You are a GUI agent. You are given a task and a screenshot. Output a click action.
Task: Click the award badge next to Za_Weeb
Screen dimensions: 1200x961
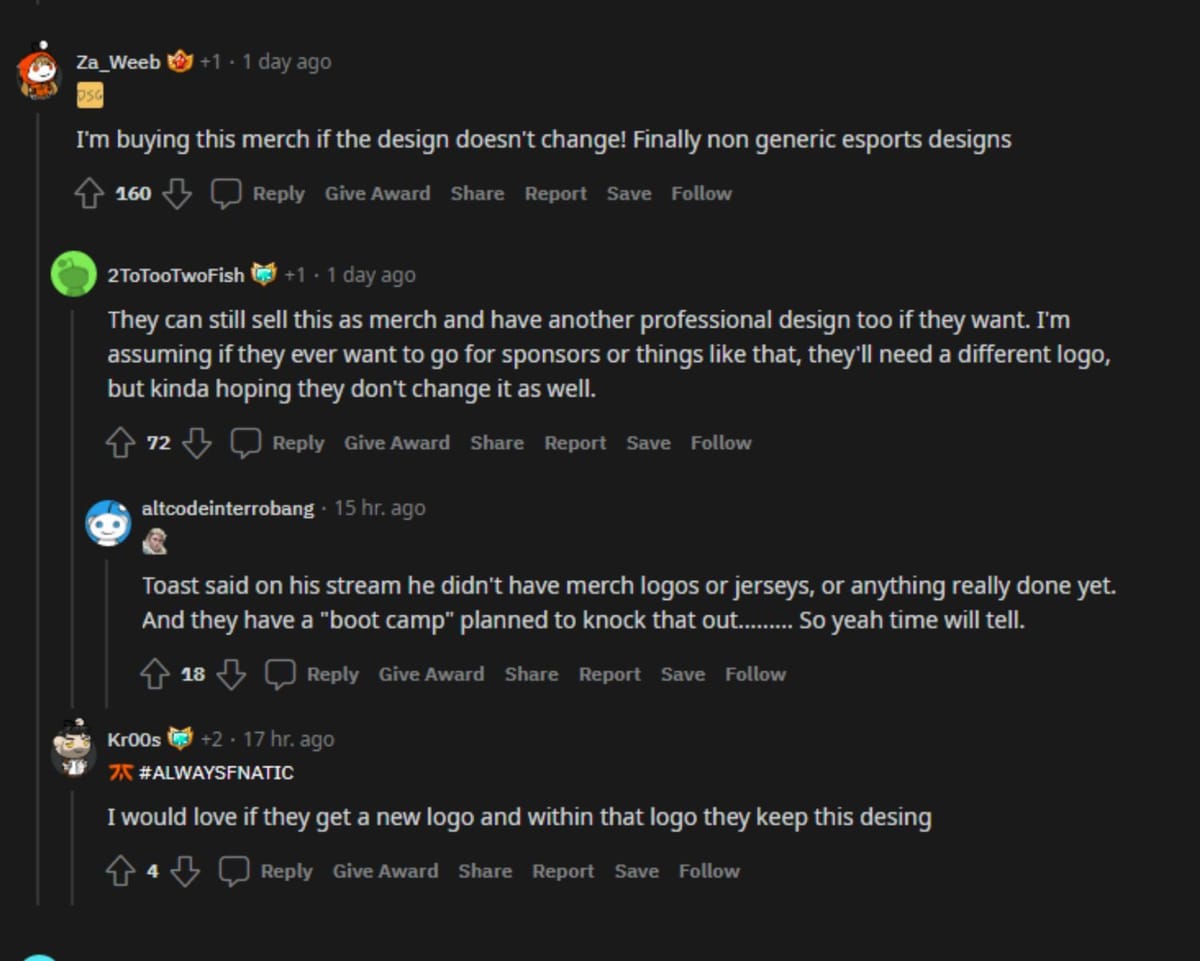pyautogui.click(x=180, y=61)
